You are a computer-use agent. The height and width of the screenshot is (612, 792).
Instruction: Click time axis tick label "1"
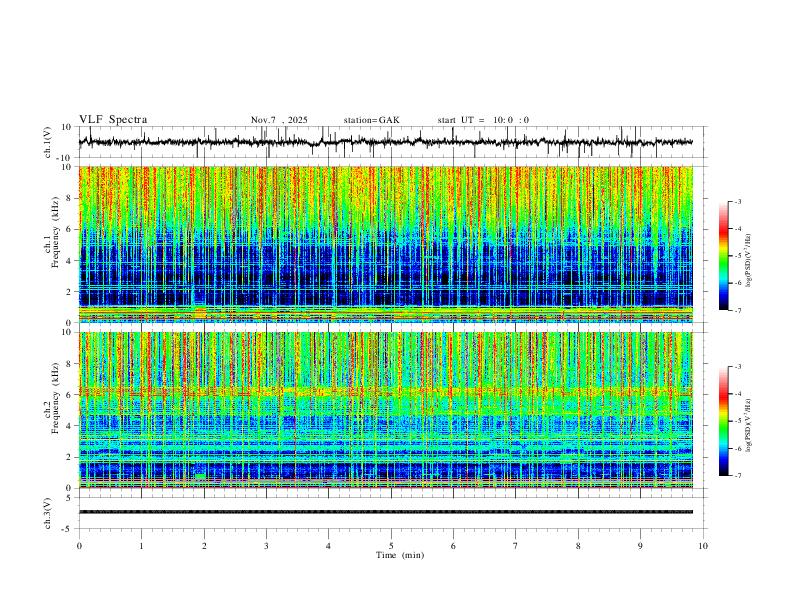(141, 546)
